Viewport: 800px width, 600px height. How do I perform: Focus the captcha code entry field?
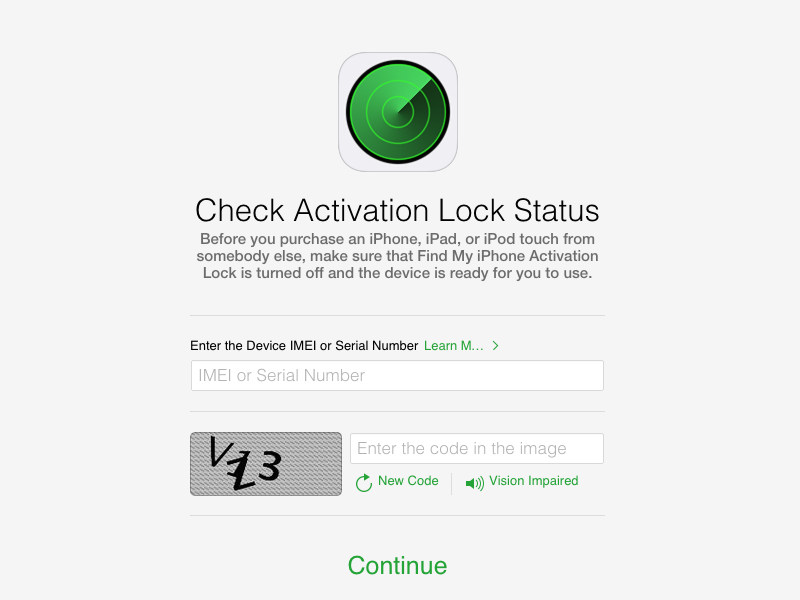[x=477, y=448]
